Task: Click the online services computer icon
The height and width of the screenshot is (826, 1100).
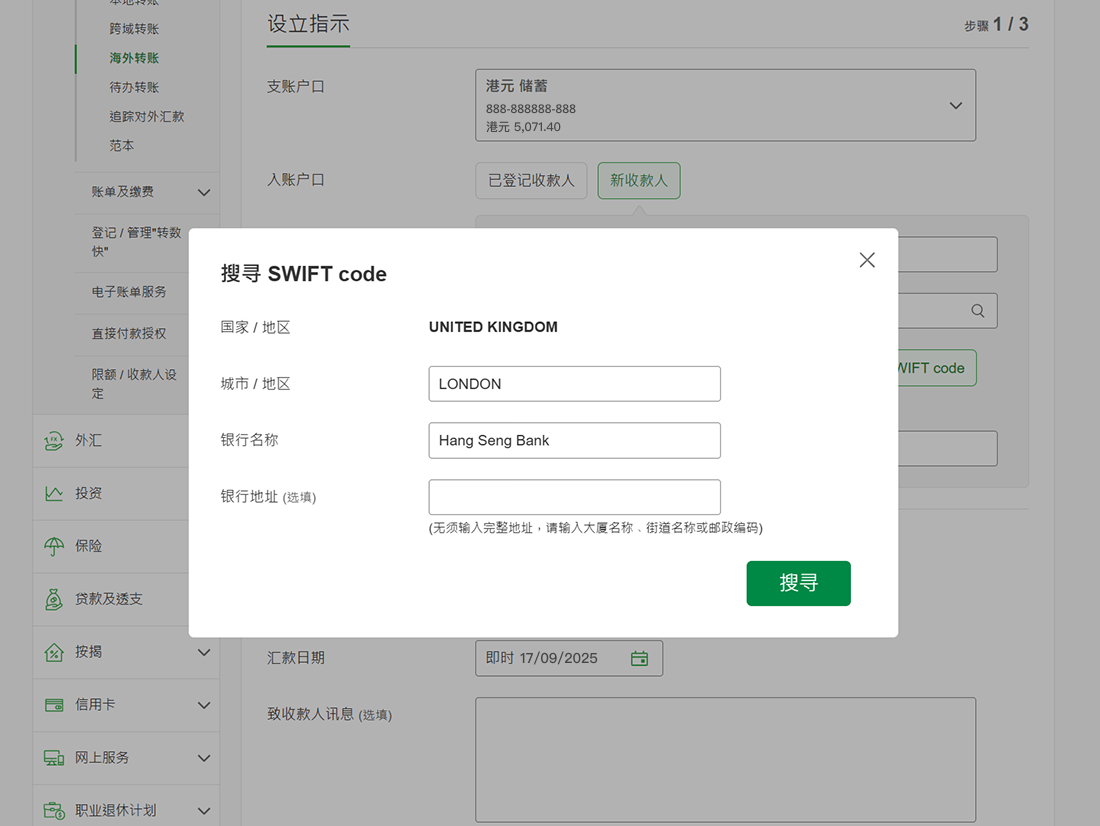Action: point(54,758)
